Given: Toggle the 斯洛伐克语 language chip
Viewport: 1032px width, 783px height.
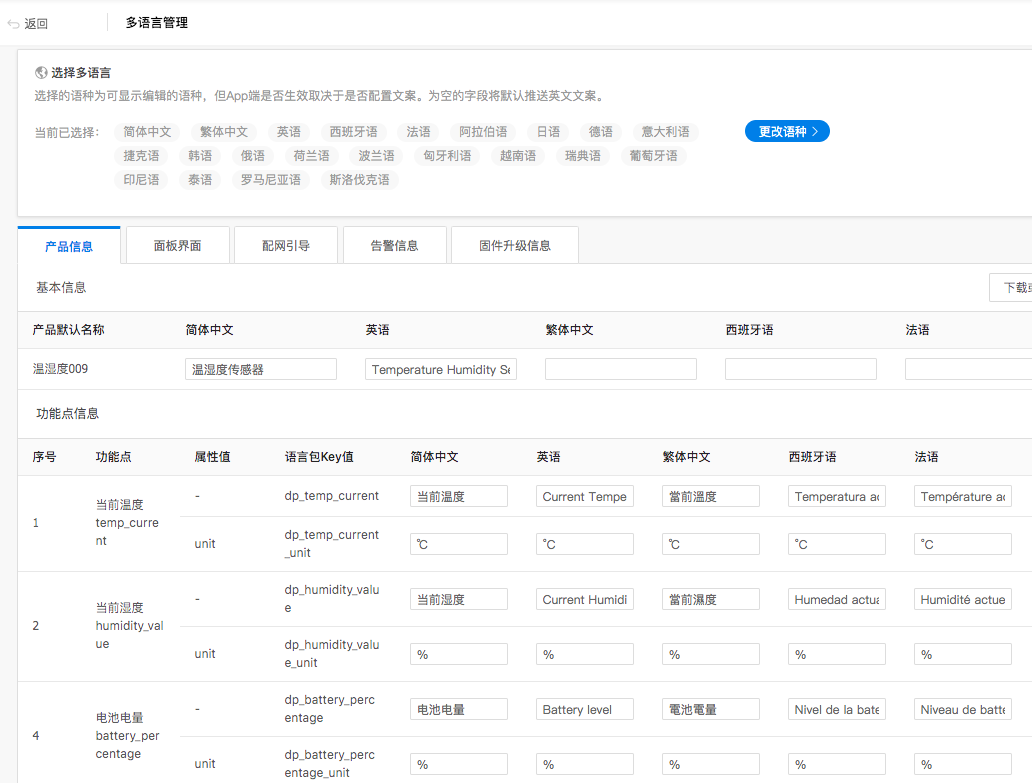Looking at the screenshot, I should (359, 180).
